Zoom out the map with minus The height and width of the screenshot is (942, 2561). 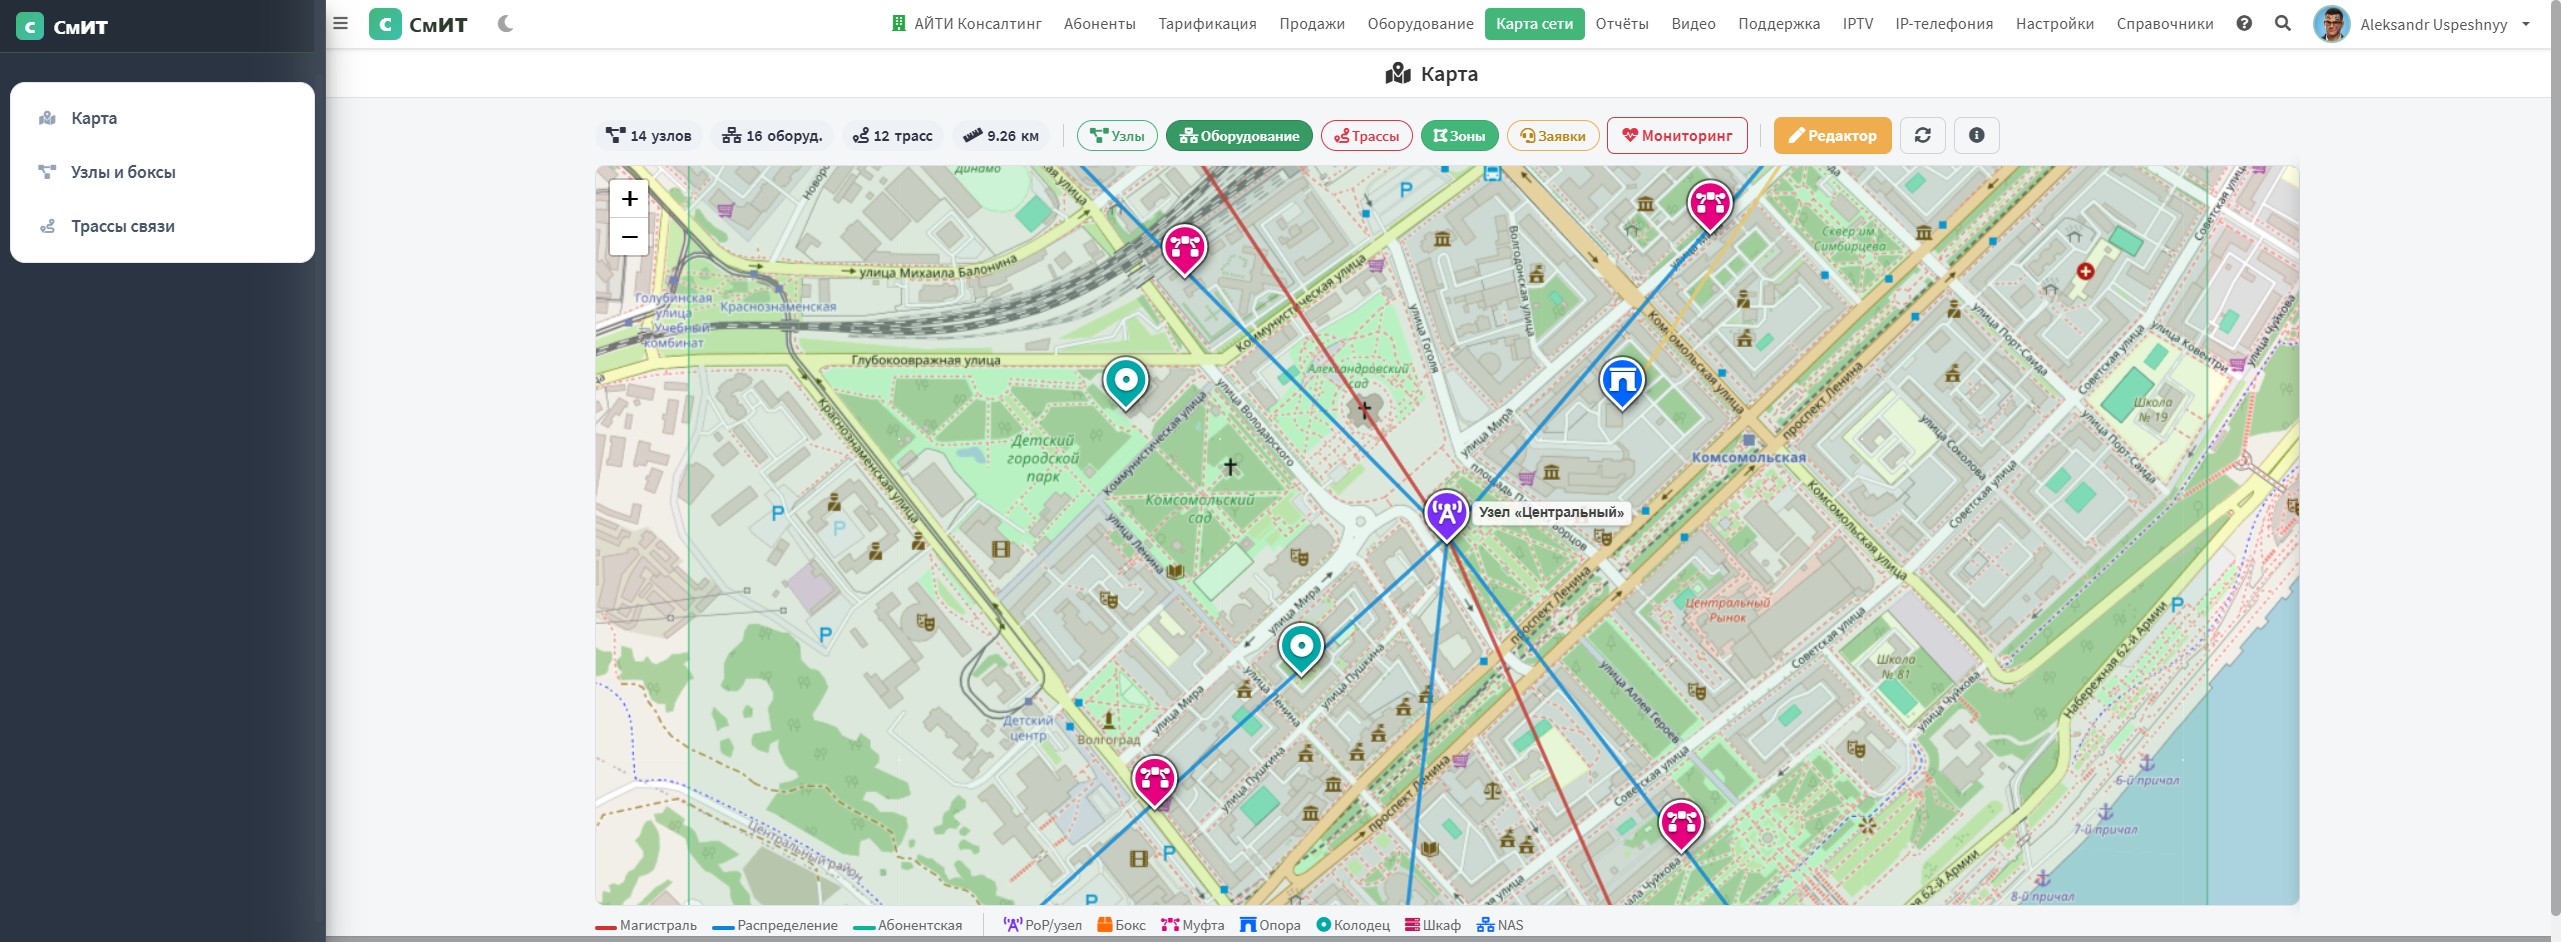click(x=629, y=237)
